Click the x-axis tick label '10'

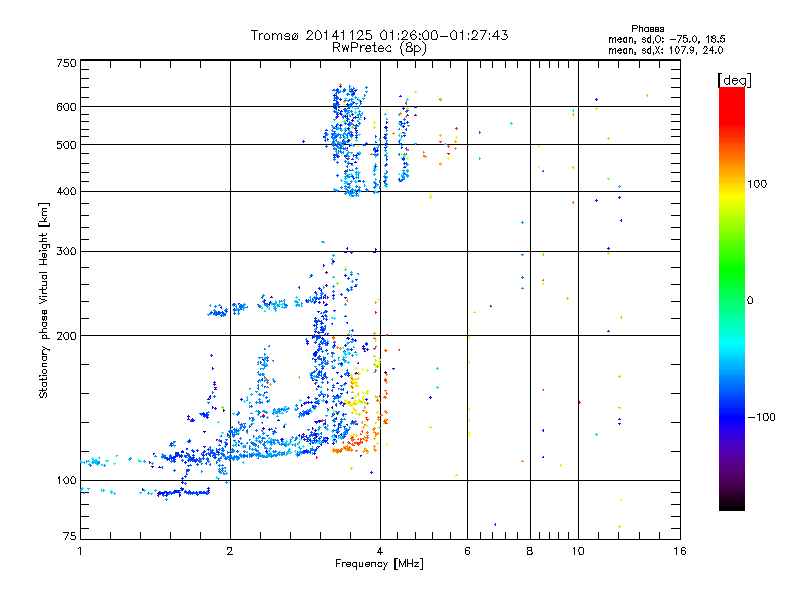pyautogui.click(x=578, y=551)
